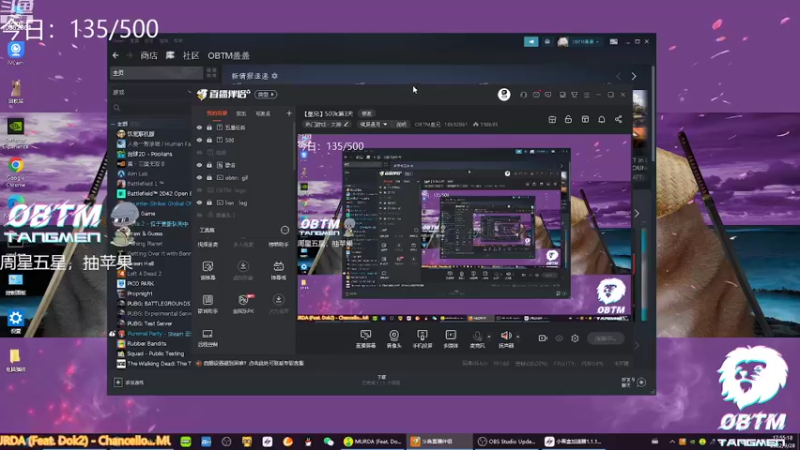
Task: Select 'Battlefield 1' in Steam list
Action: click(146, 184)
